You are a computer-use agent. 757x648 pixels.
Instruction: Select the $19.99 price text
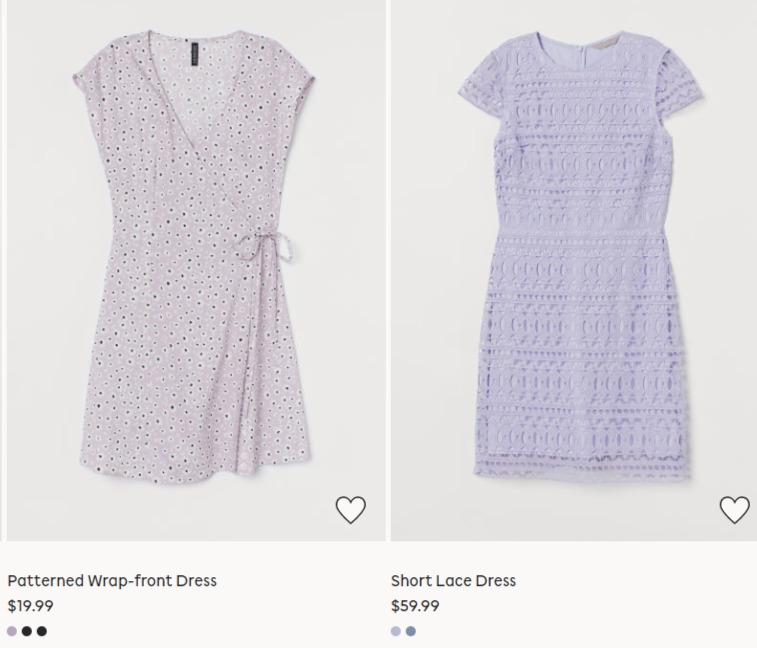[30, 605]
